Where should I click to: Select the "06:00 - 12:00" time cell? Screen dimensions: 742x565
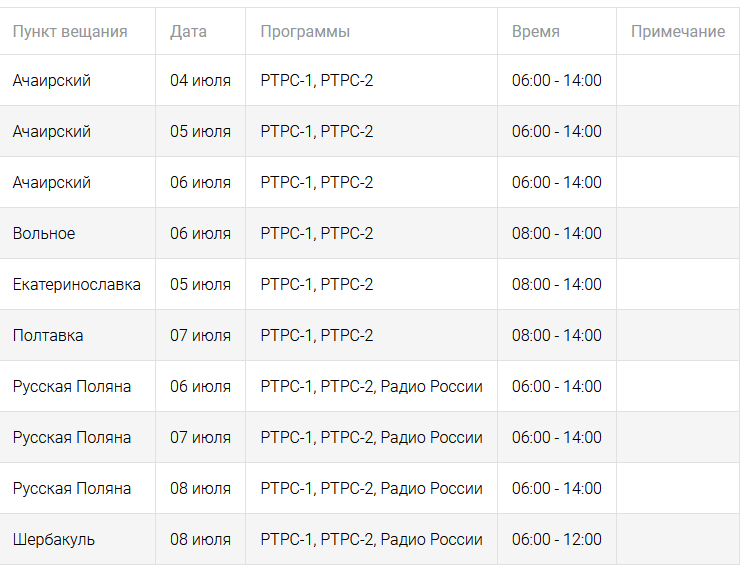(556, 540)
